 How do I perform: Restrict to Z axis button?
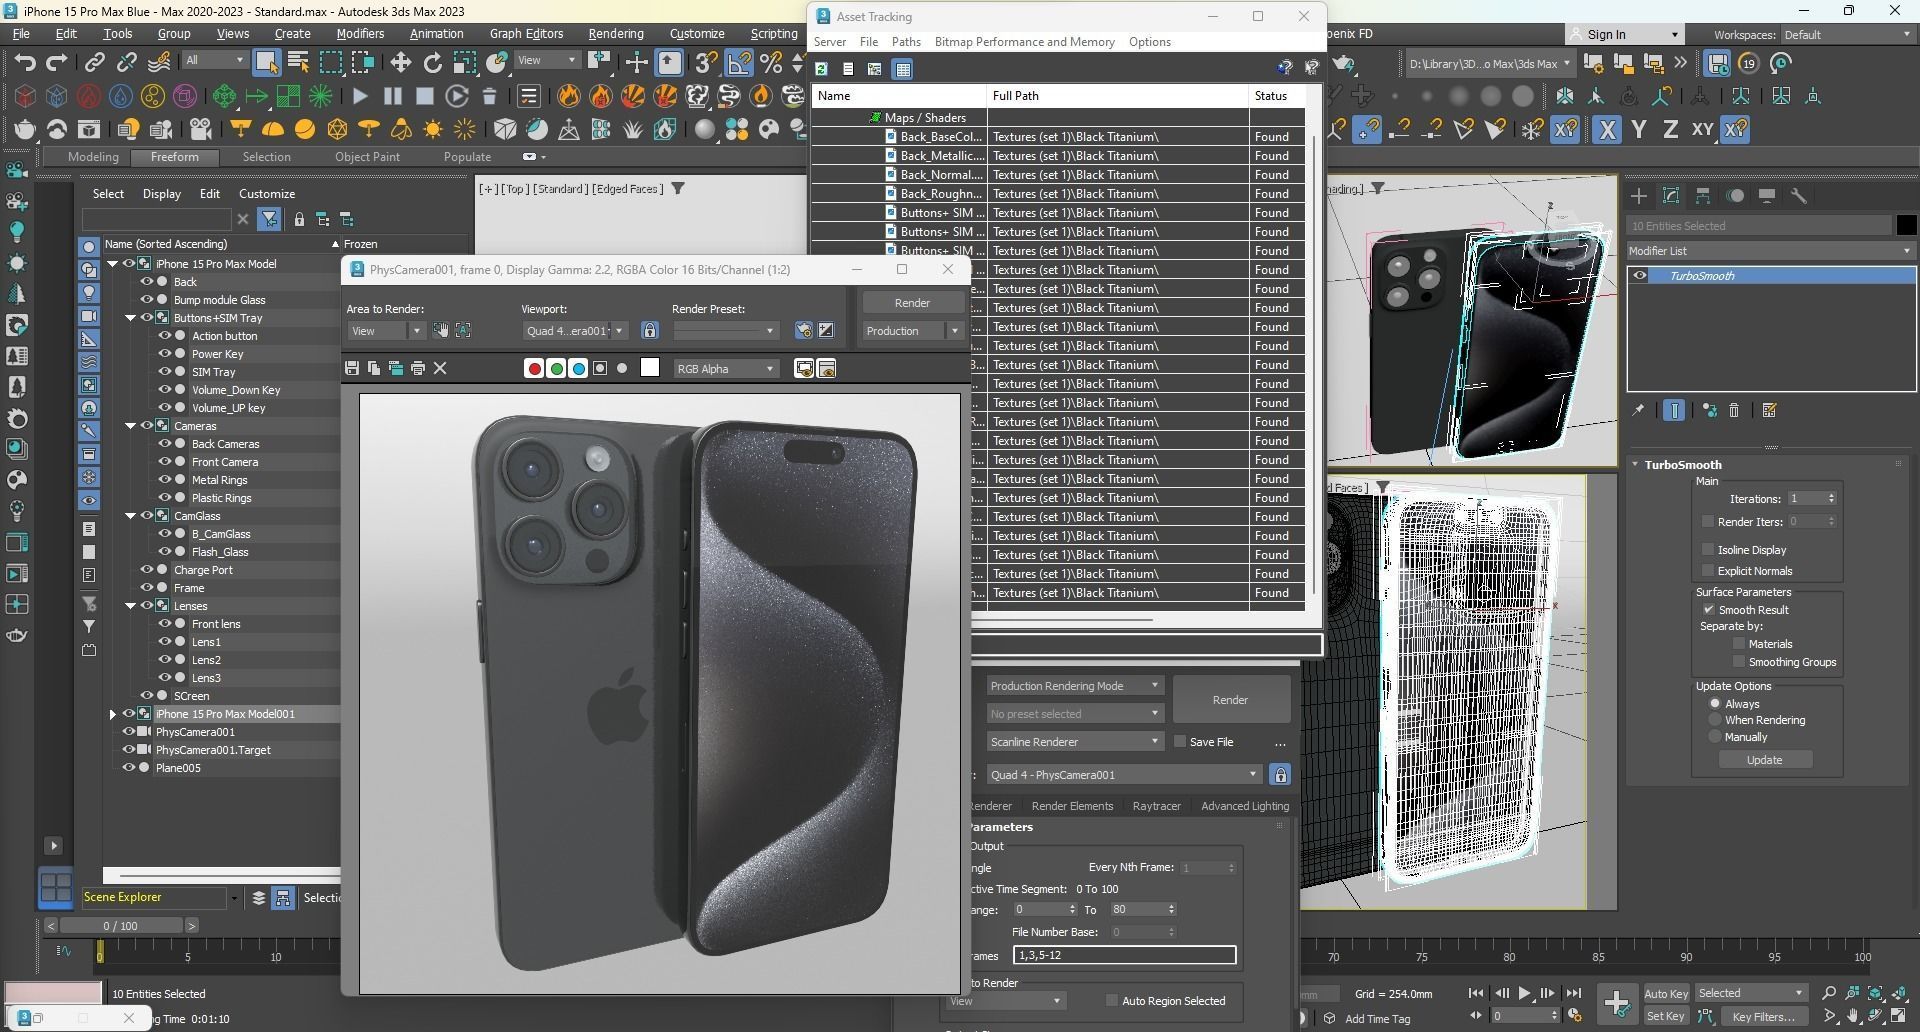(x=1670, y=129)
